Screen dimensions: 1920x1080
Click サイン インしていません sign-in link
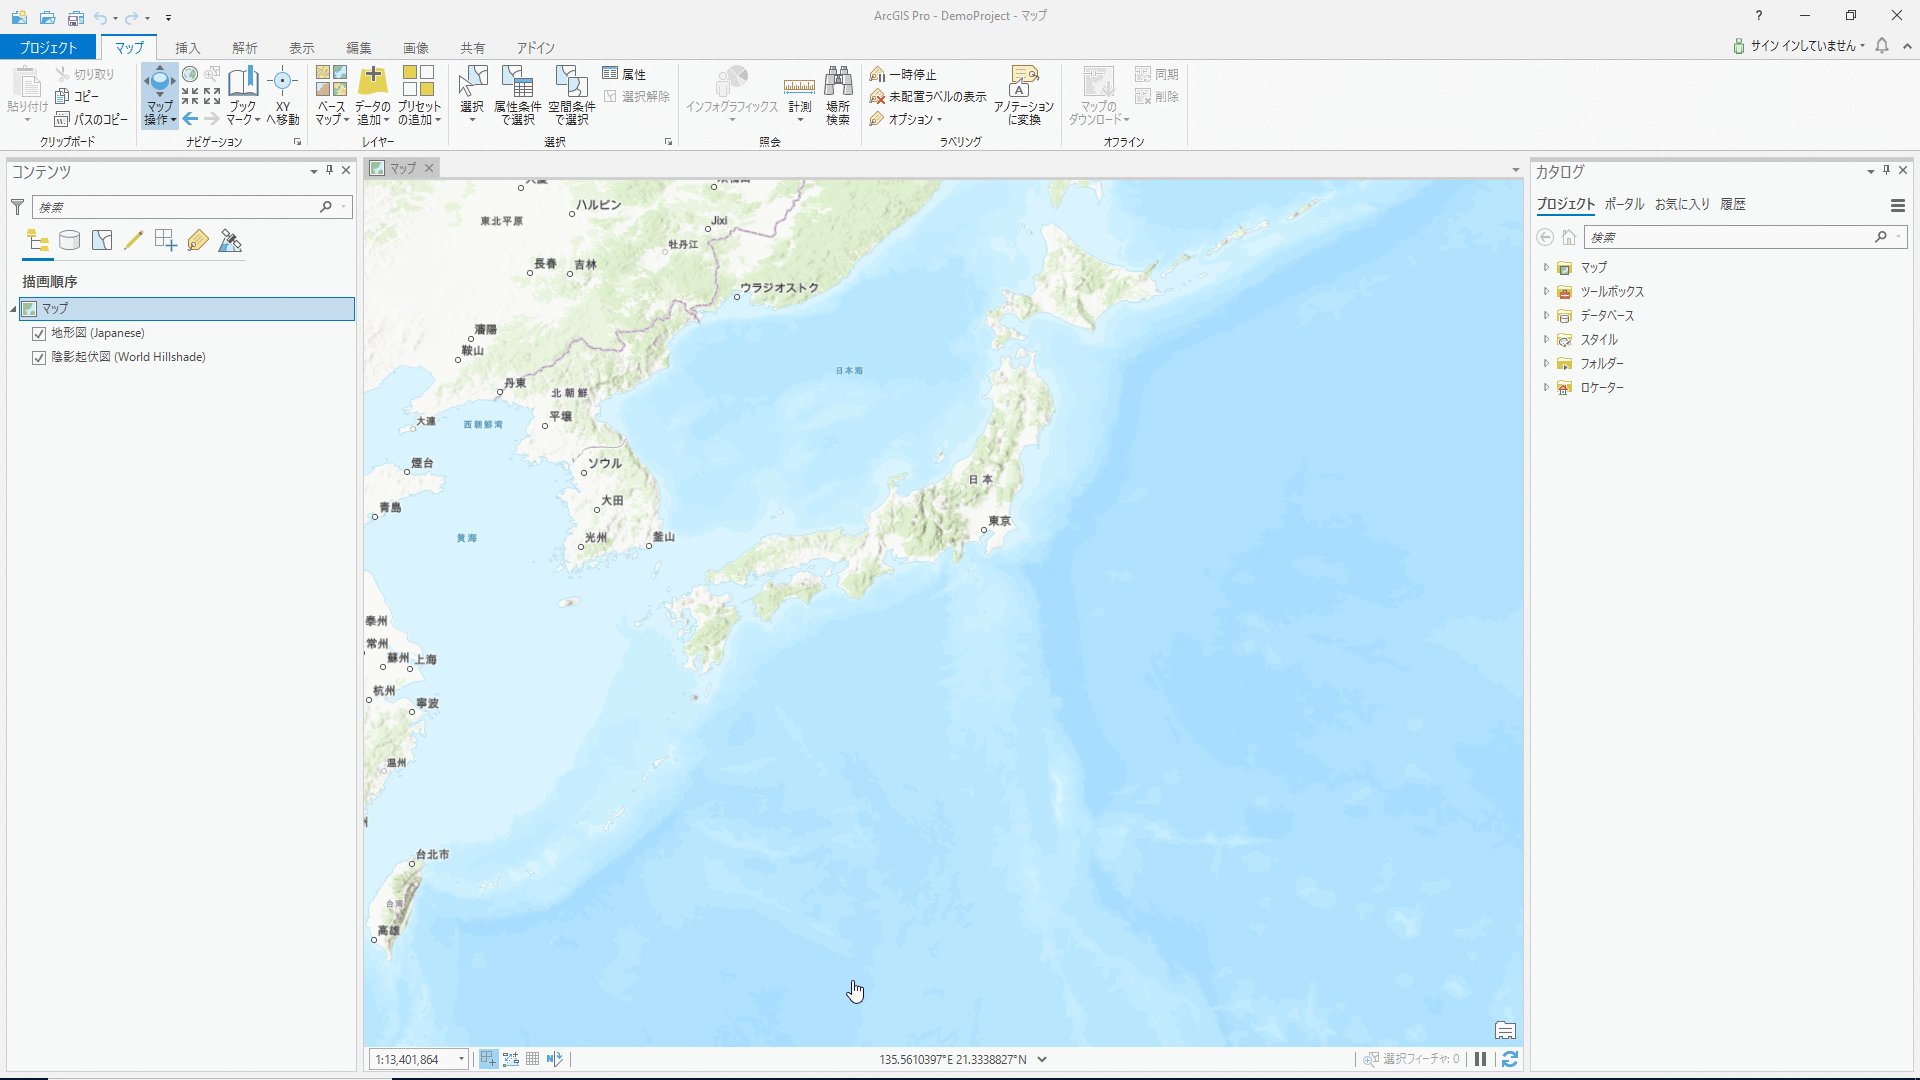pyautogui.click(x=1801, y=46)
